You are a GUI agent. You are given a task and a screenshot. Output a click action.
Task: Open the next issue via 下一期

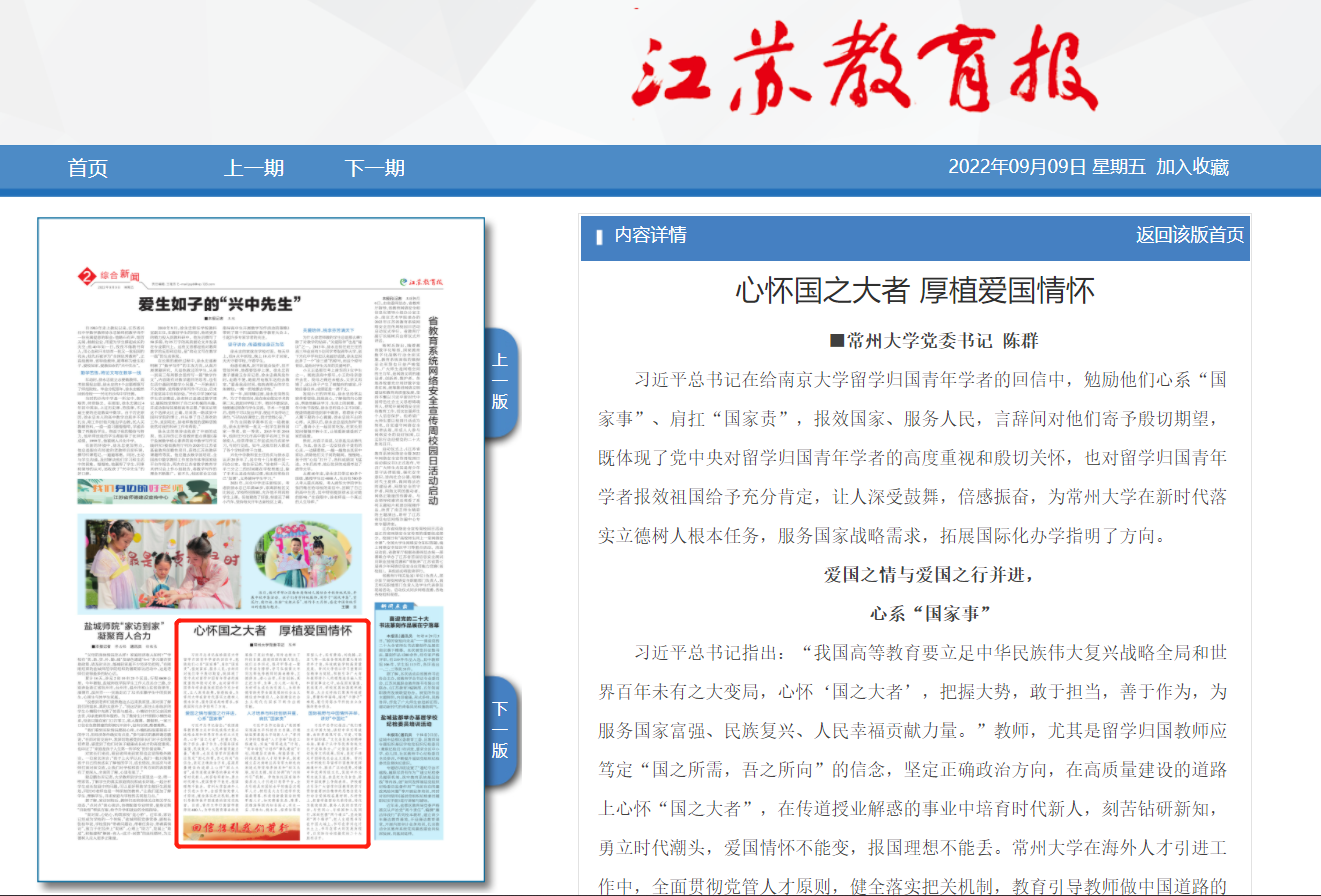375,168
